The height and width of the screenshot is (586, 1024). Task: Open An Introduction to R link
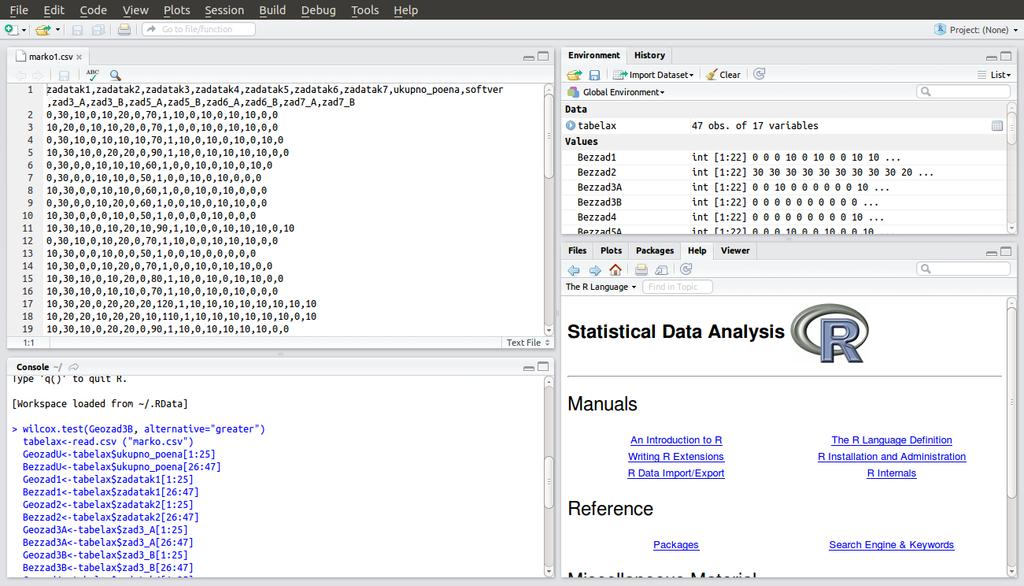676,440
